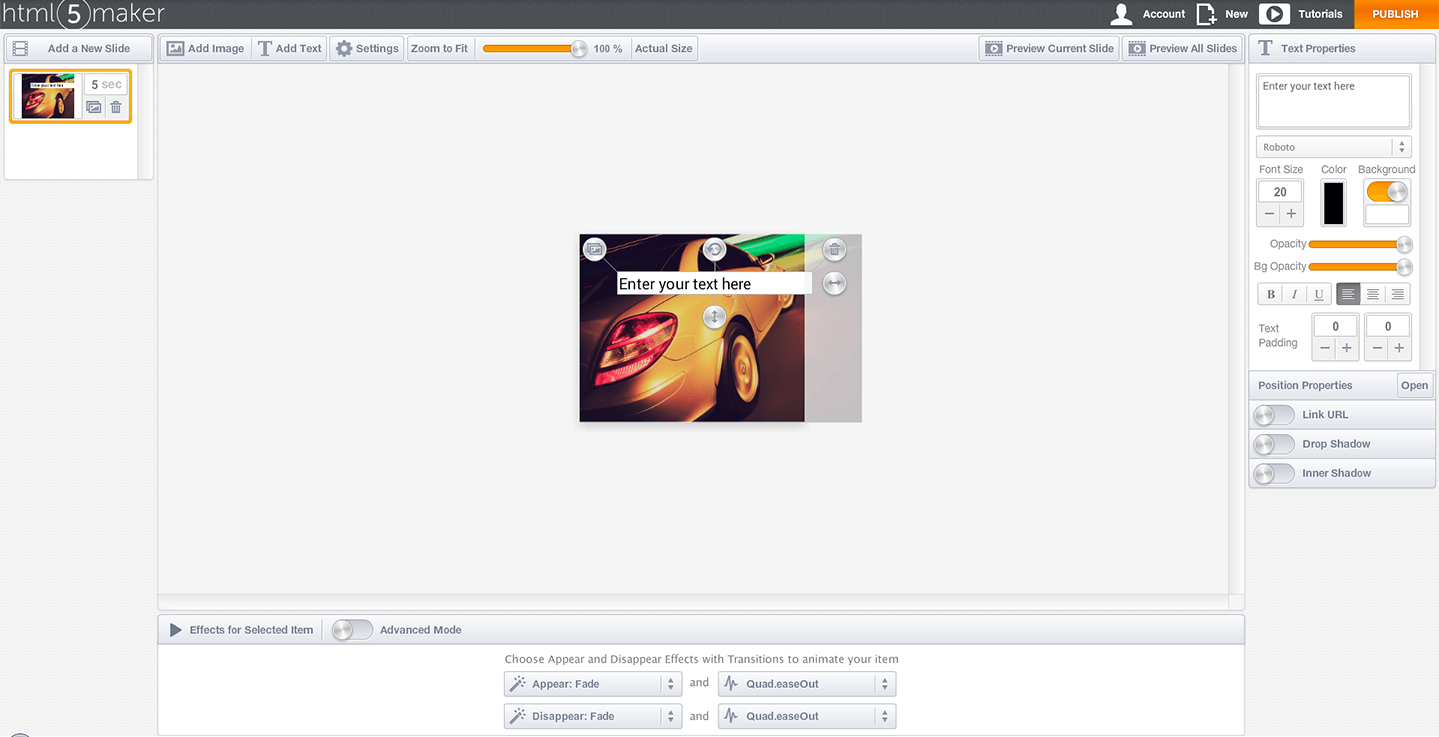Select the car slide thumbnail
This screenshot has height=737, width=1439.
[48, 96]
